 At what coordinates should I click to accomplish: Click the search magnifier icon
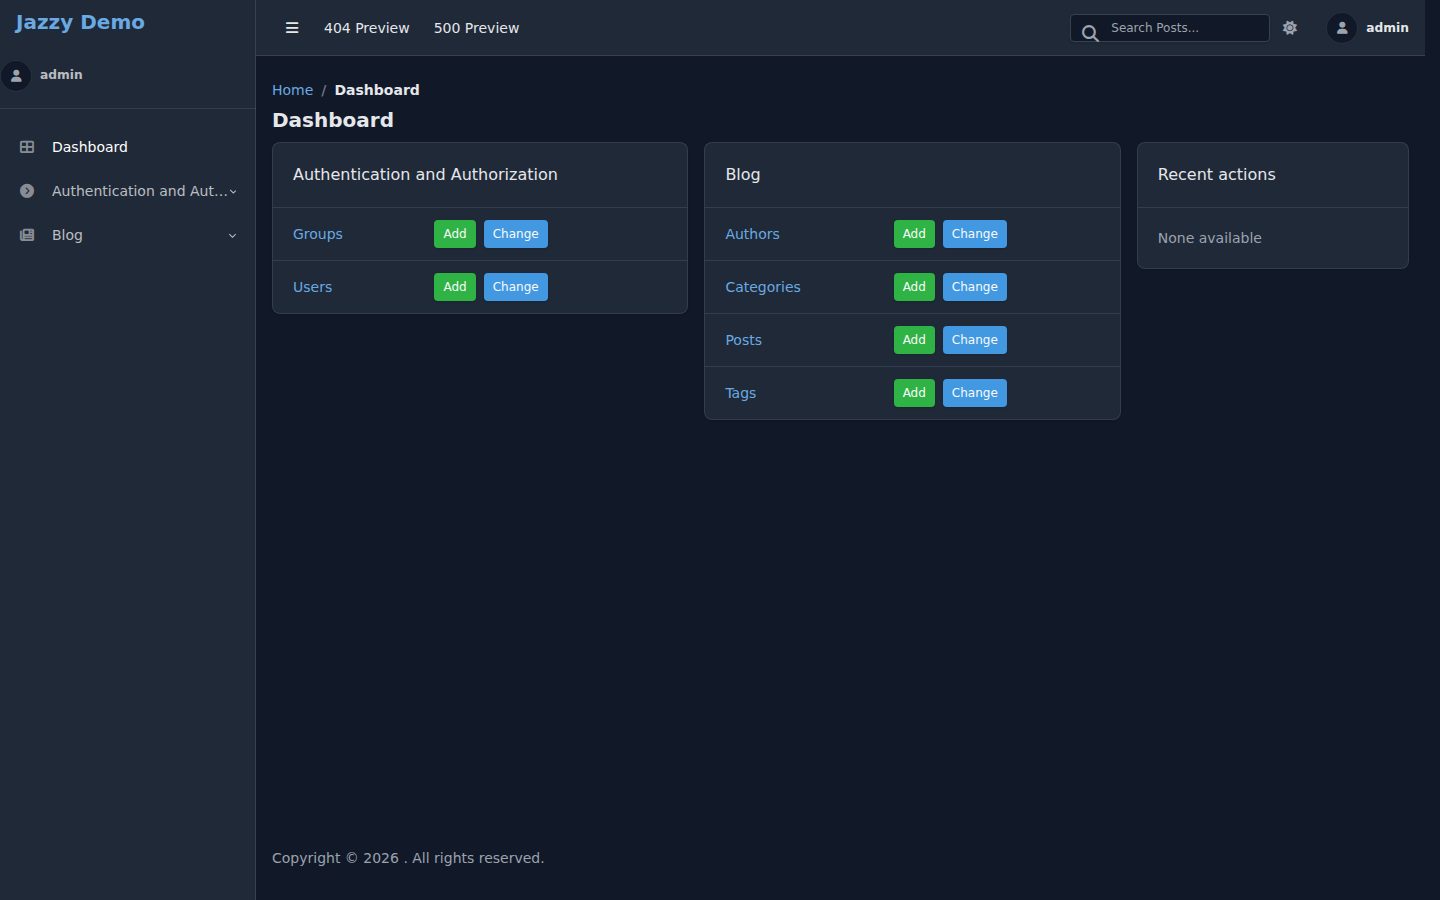[1090, 33]
